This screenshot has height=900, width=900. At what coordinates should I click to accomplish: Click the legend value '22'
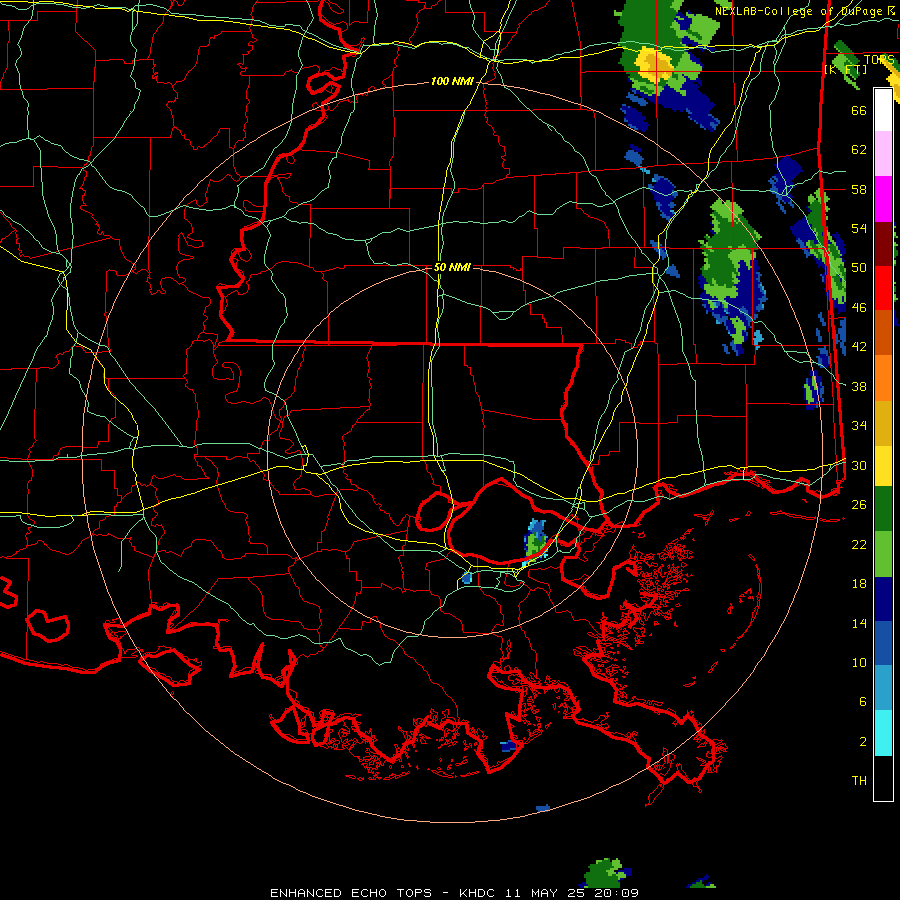tap(859, 544)
